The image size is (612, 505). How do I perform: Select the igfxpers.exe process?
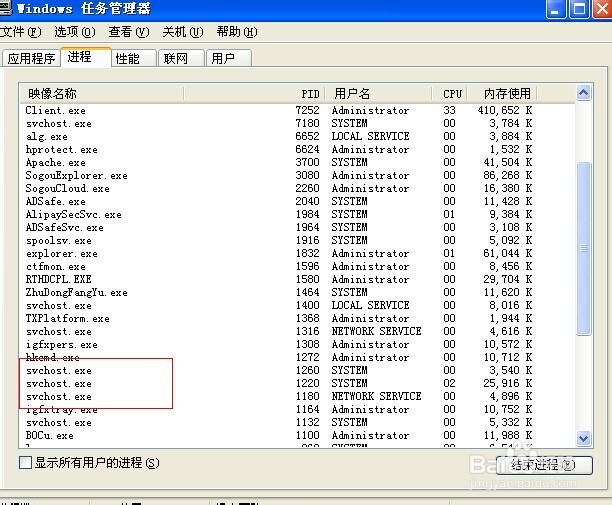coord(297,344)
